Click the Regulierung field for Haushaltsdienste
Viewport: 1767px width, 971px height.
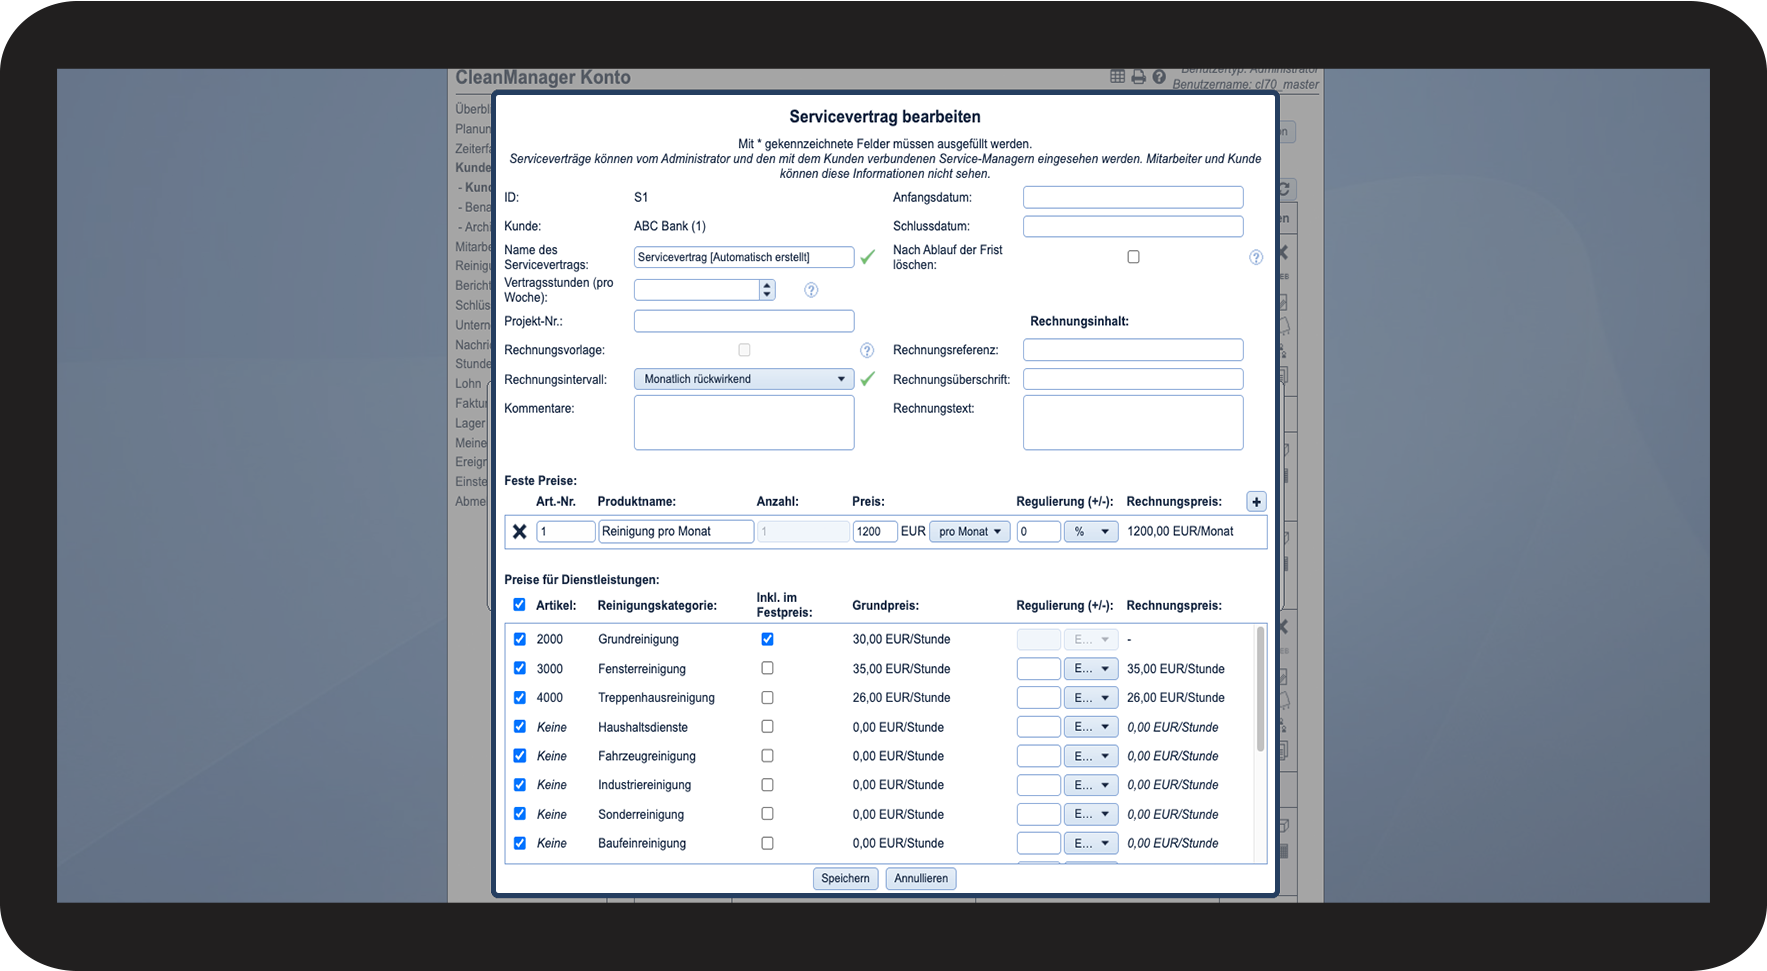1038,727
